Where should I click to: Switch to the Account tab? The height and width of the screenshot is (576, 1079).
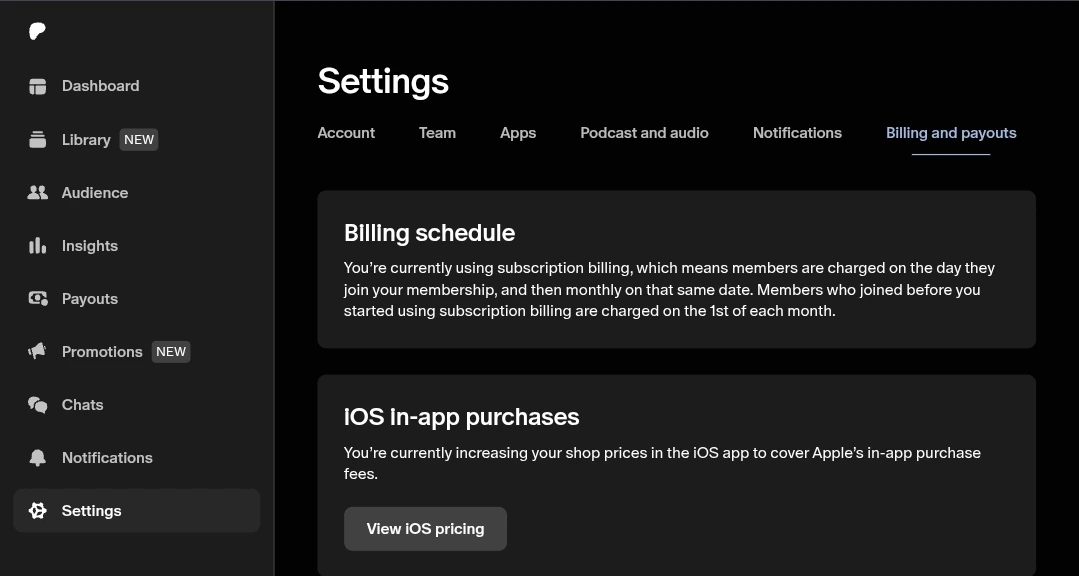pos(346,133)
